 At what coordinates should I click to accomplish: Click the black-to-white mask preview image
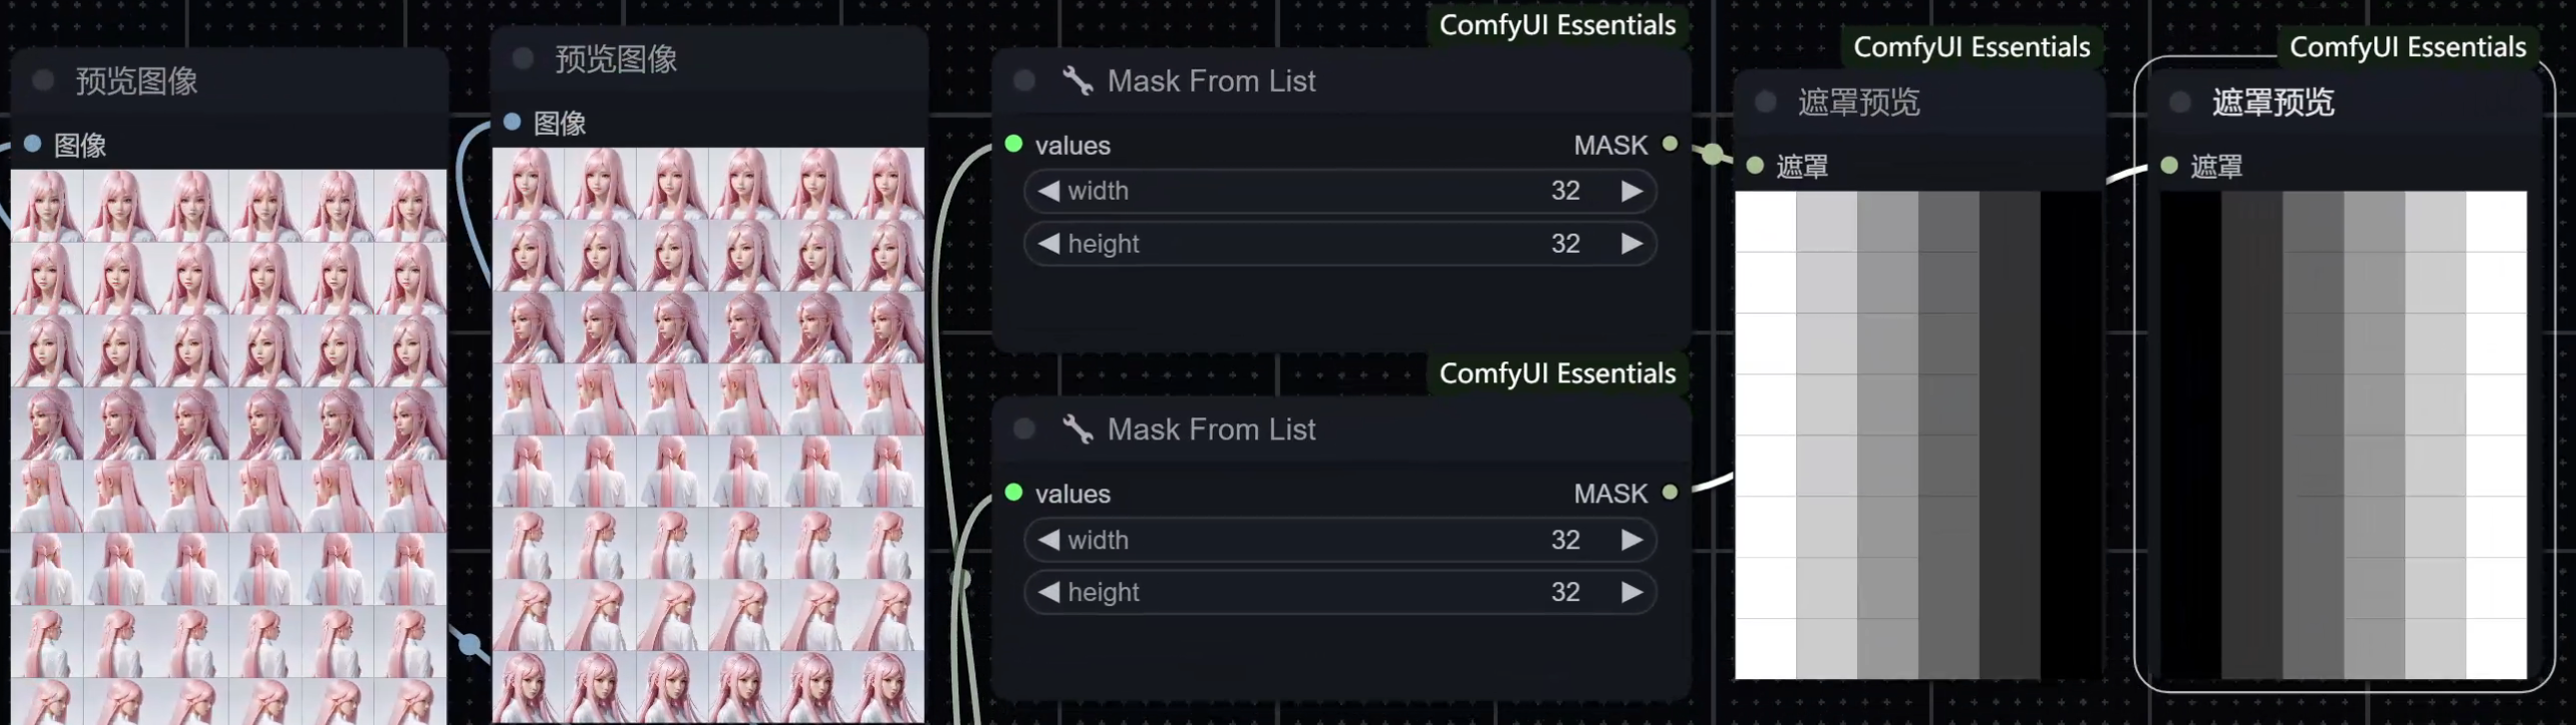pos(2343,435)
